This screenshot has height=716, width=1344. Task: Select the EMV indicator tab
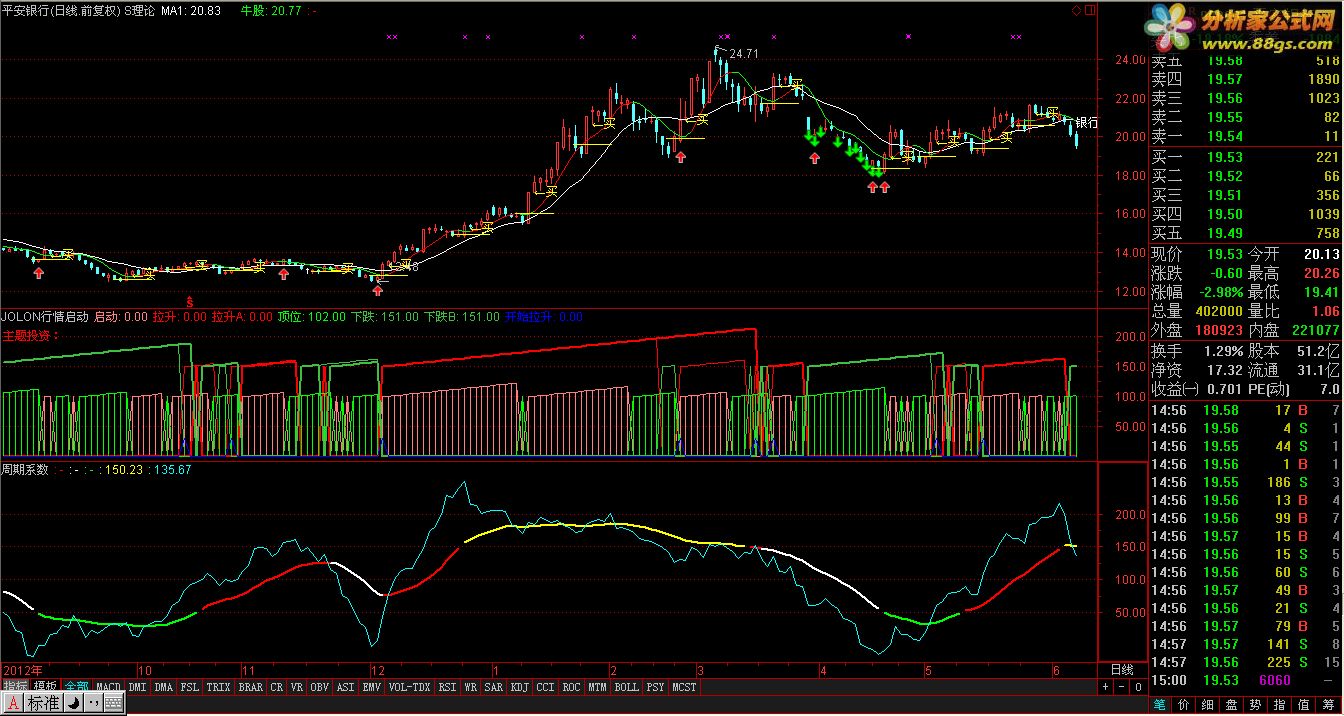[371, 687]
